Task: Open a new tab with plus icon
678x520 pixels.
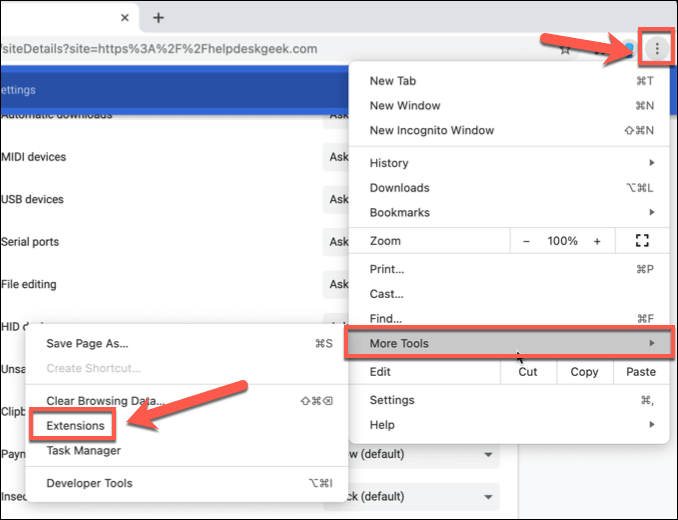Action: (x=158, y=18)
